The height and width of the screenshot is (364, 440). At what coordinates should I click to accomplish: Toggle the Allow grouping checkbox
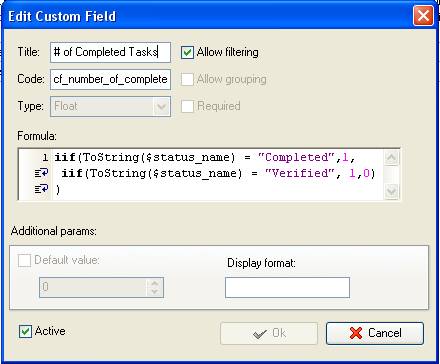tap(187, 79)
